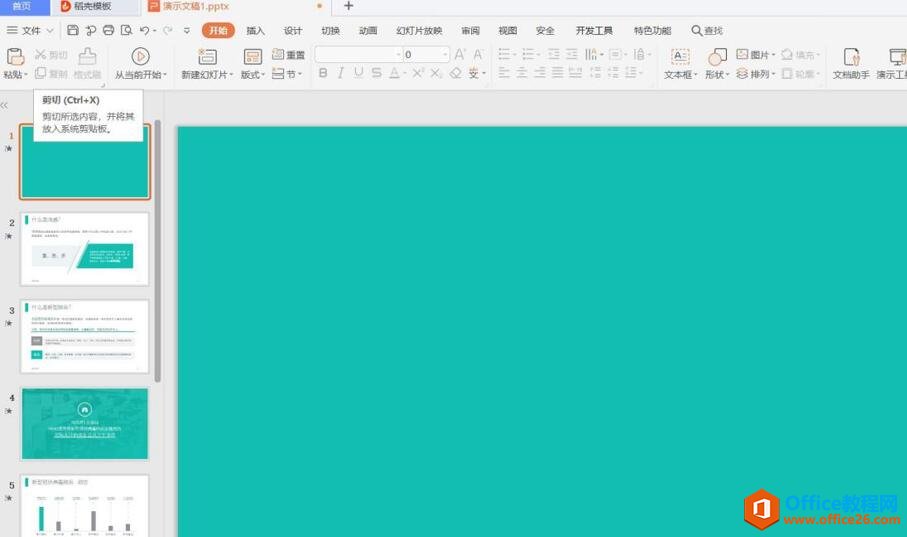
Task: Click the Save icon in quick access toolbar
Action: (x=73, y=31)
